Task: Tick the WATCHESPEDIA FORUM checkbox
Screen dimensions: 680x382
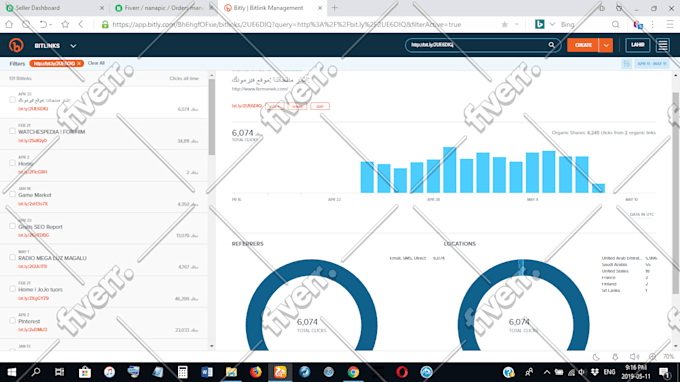Action: (x=12, y=131)
